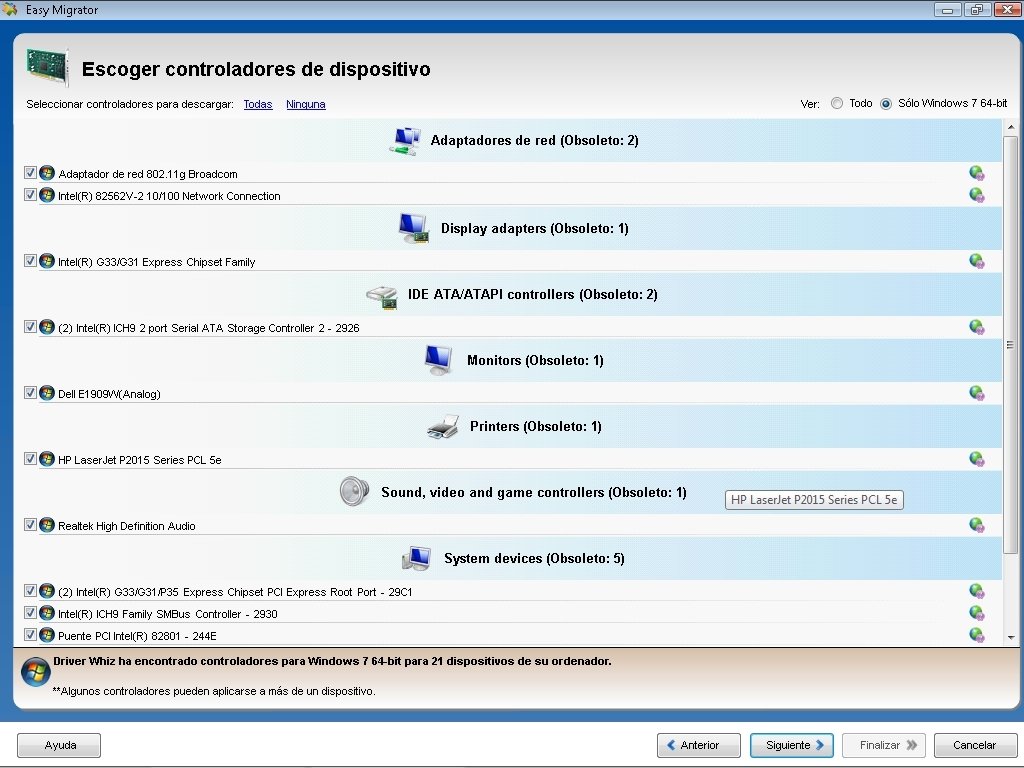1024x768 pixels.
Task: Click 'Printers (Obsoleto: 1)' header text
Action: click(536, 426)
